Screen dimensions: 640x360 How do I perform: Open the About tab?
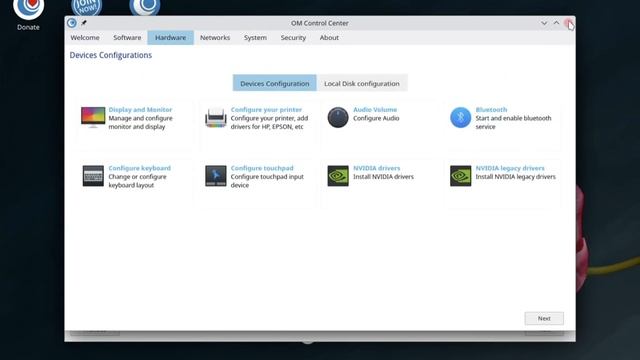(x=329, y=38)
